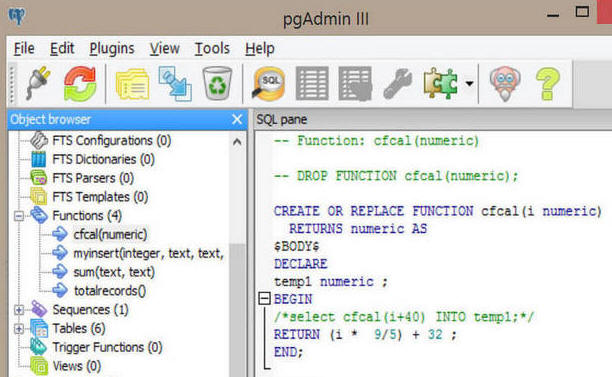The width and height of the screenshot is (612, 377).
Task: Expand the Sequences (1) node
Action: pos(19,310)
